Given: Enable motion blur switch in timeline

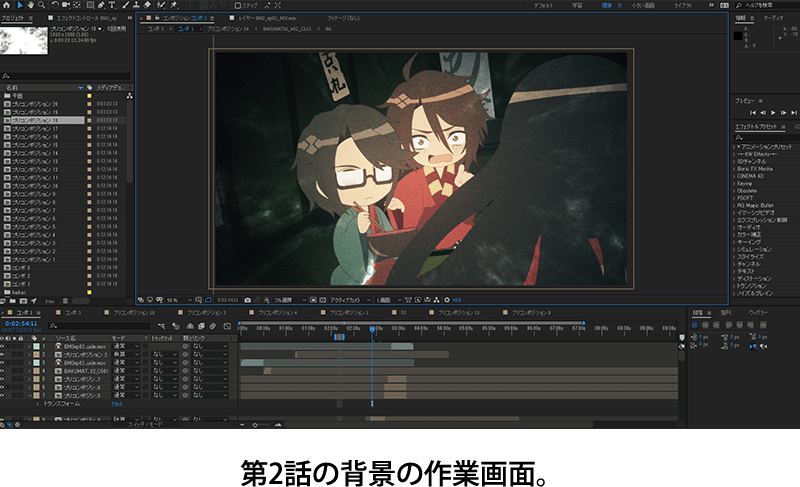Looking at the screenshot, I should [x=213, y=326].
